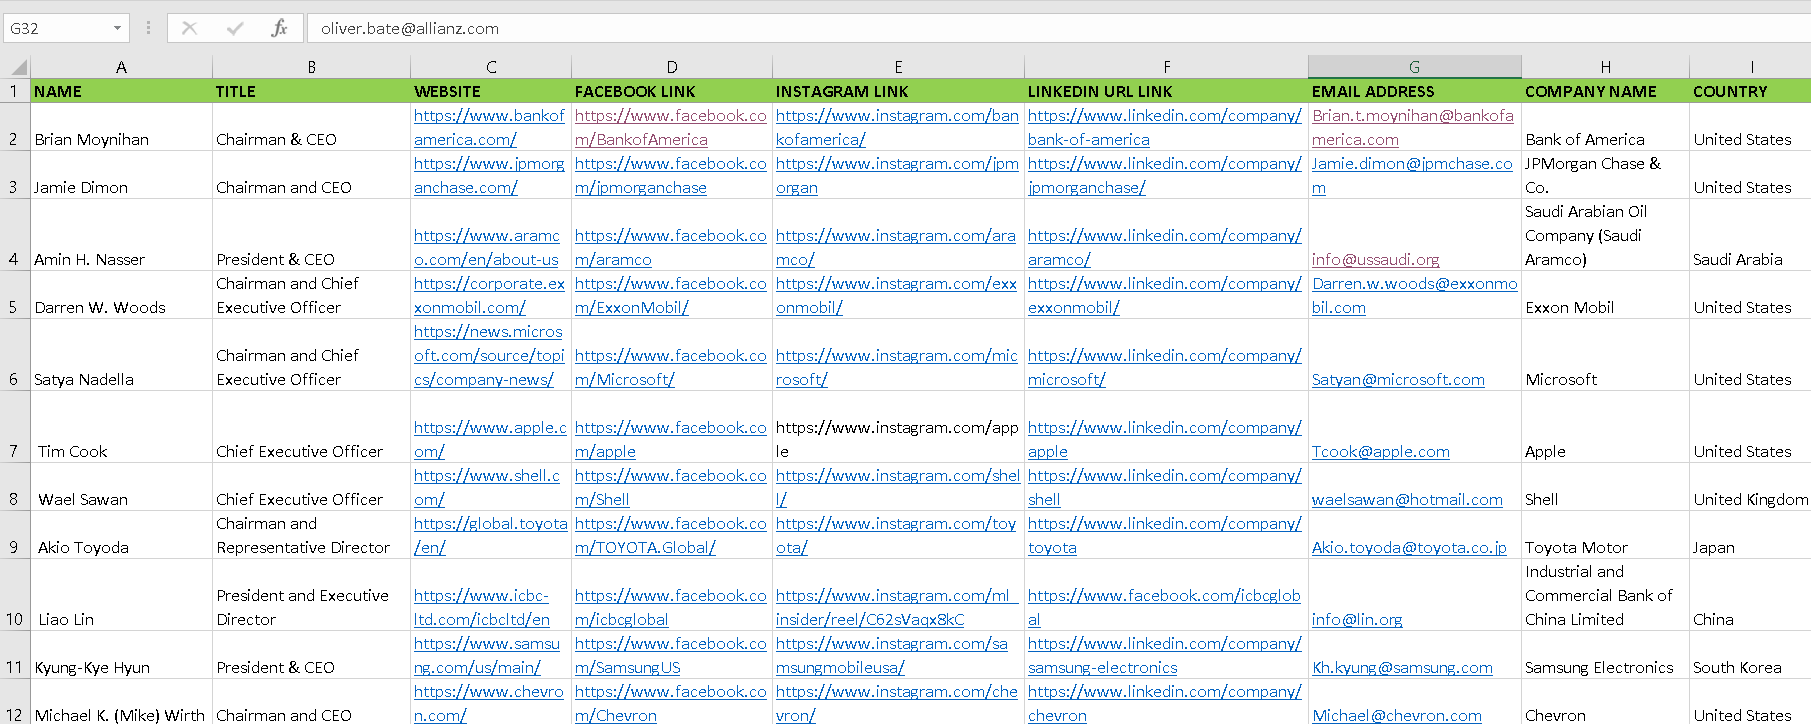The height and width of the screenshot is (724, 1811).
Task: Click the FACEBOOK LINK header cell
Action: tap(672, 91)
